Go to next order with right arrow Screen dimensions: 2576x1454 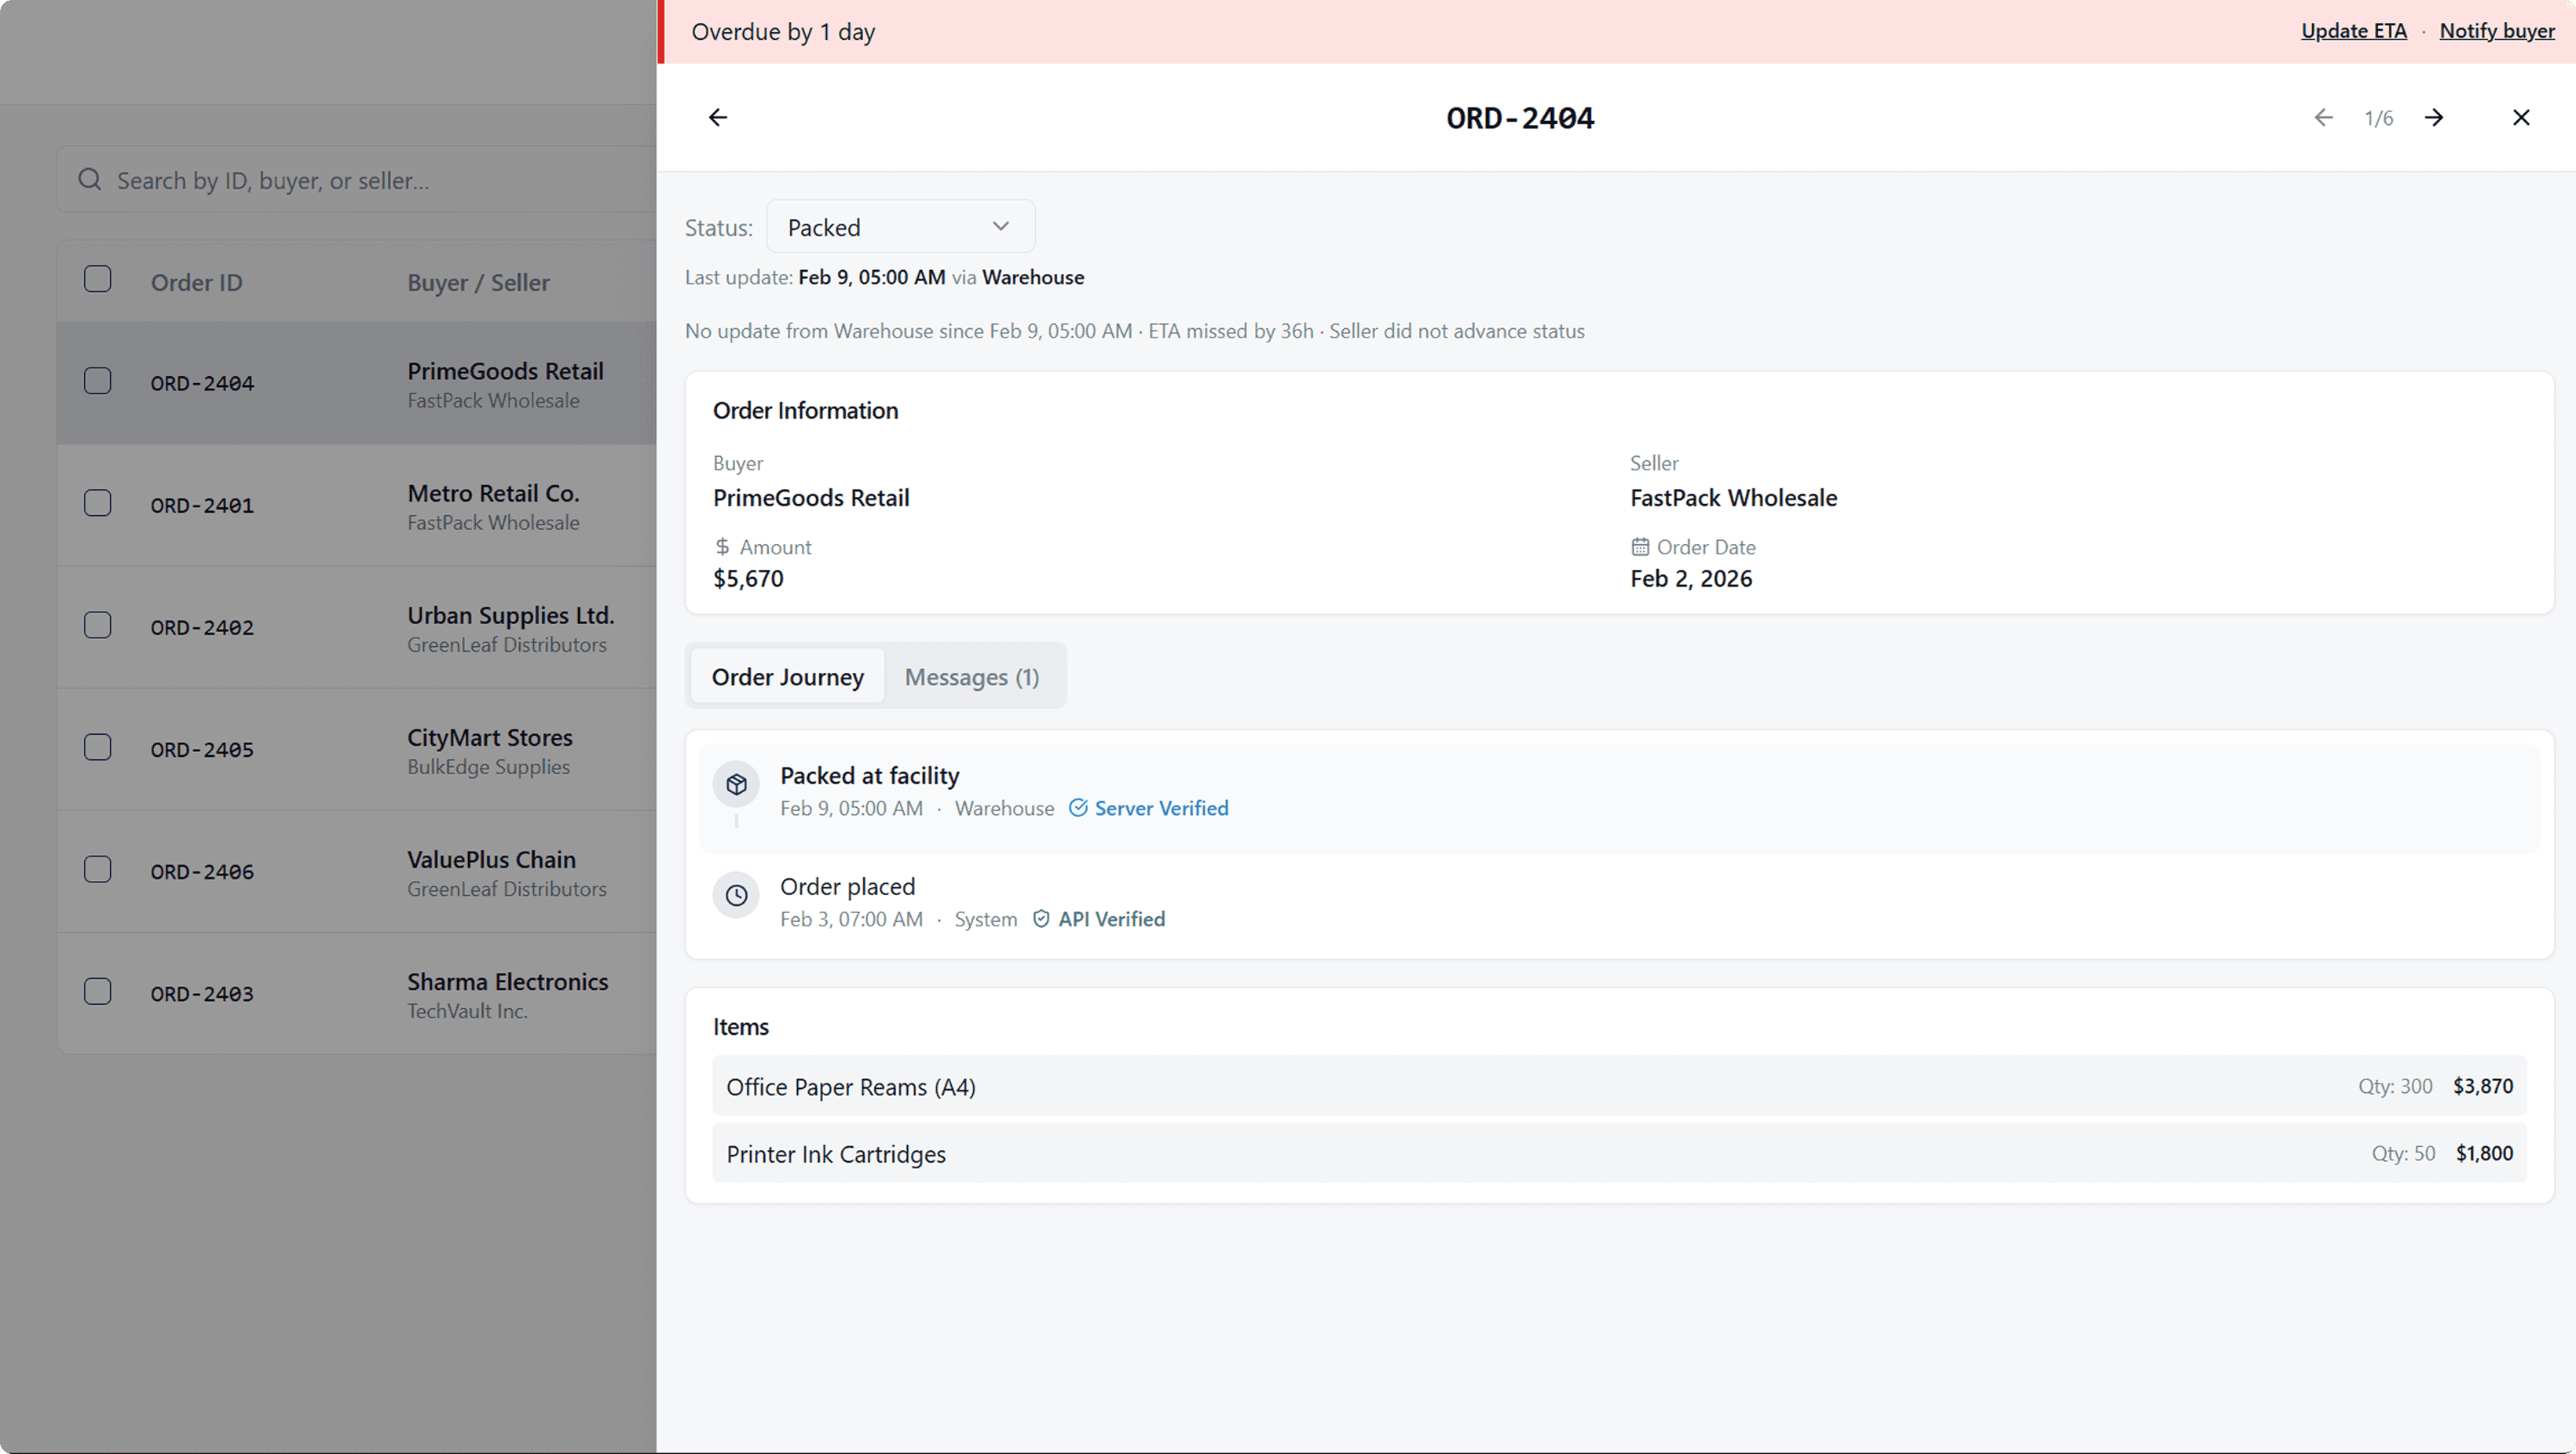[x=2434, y=118]
